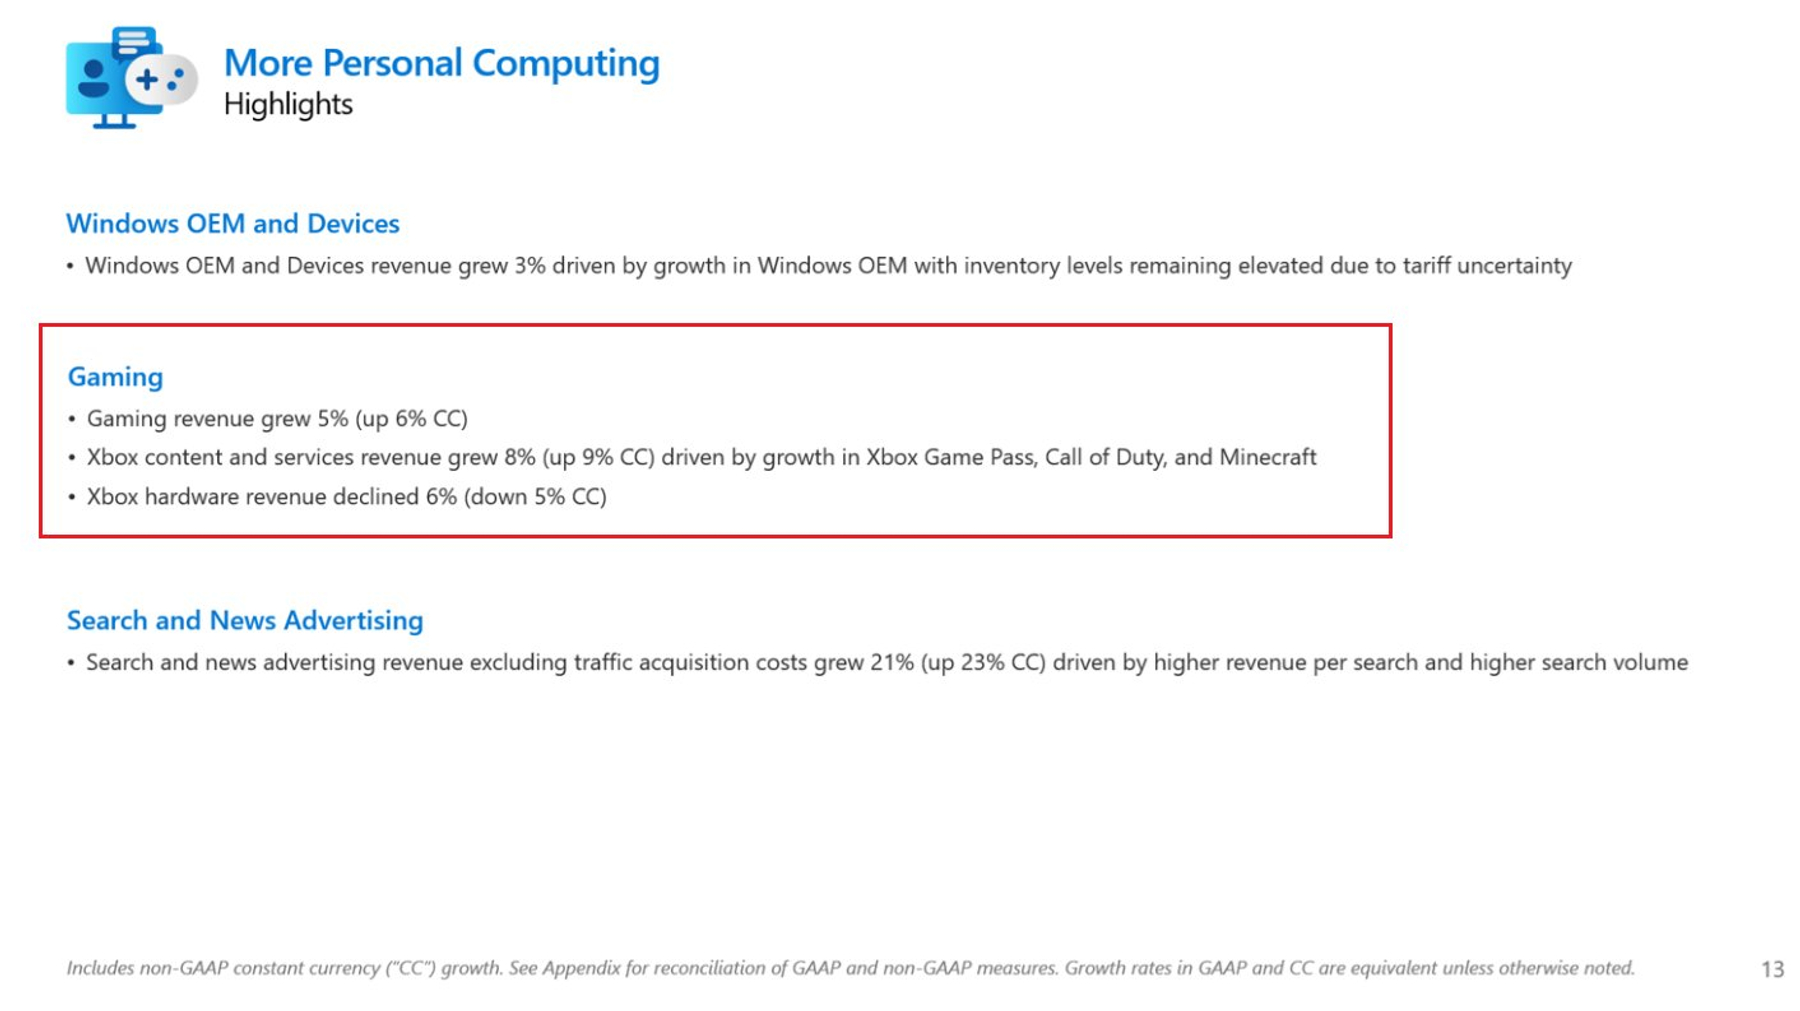This screenshot has width=1800, height=1011.
Task: Click the non-GAAP constant currency footnote
Action: tap(851, 968)
